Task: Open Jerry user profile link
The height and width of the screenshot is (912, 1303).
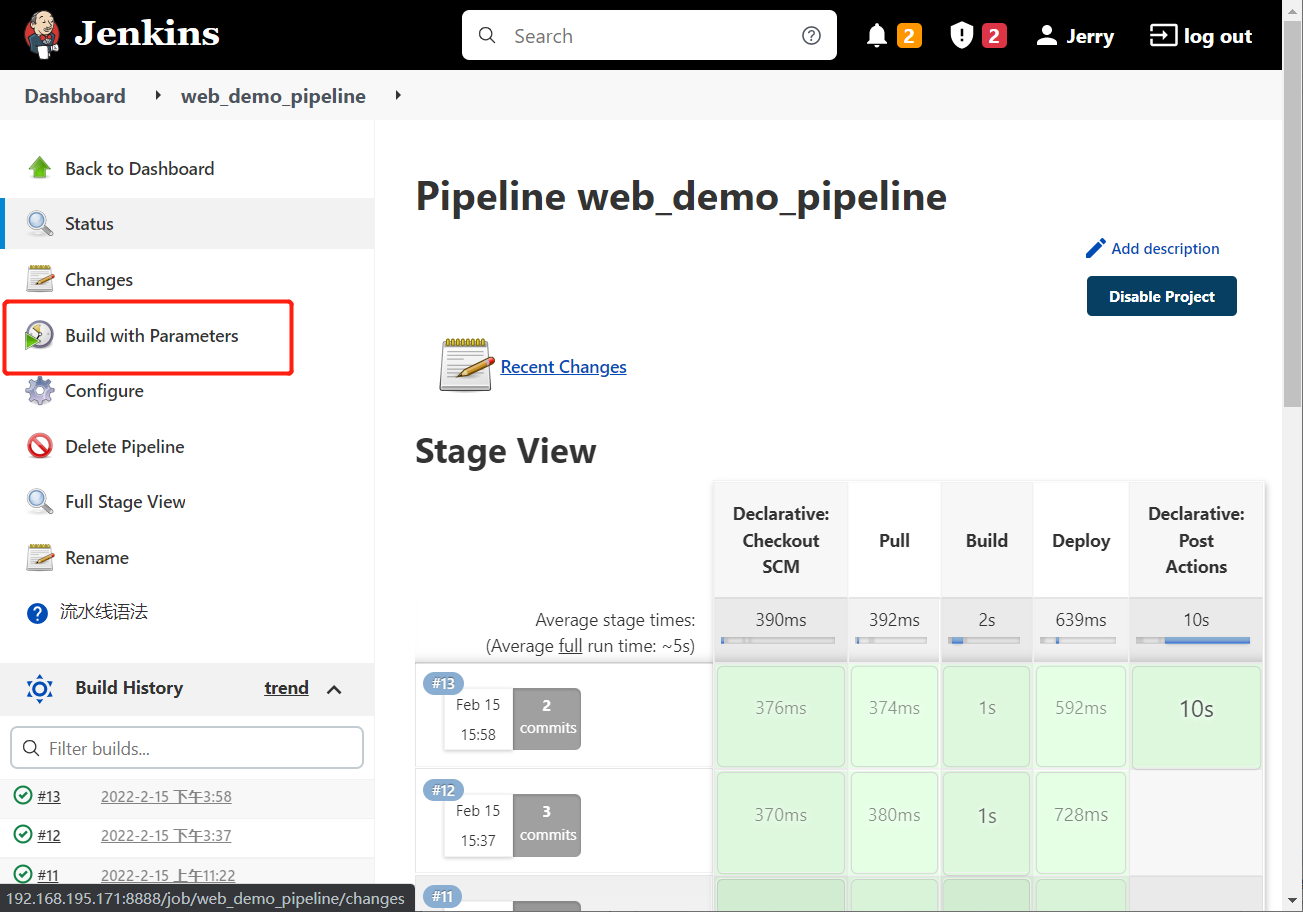Action: pyautogui.click(x=1089, y=36)
